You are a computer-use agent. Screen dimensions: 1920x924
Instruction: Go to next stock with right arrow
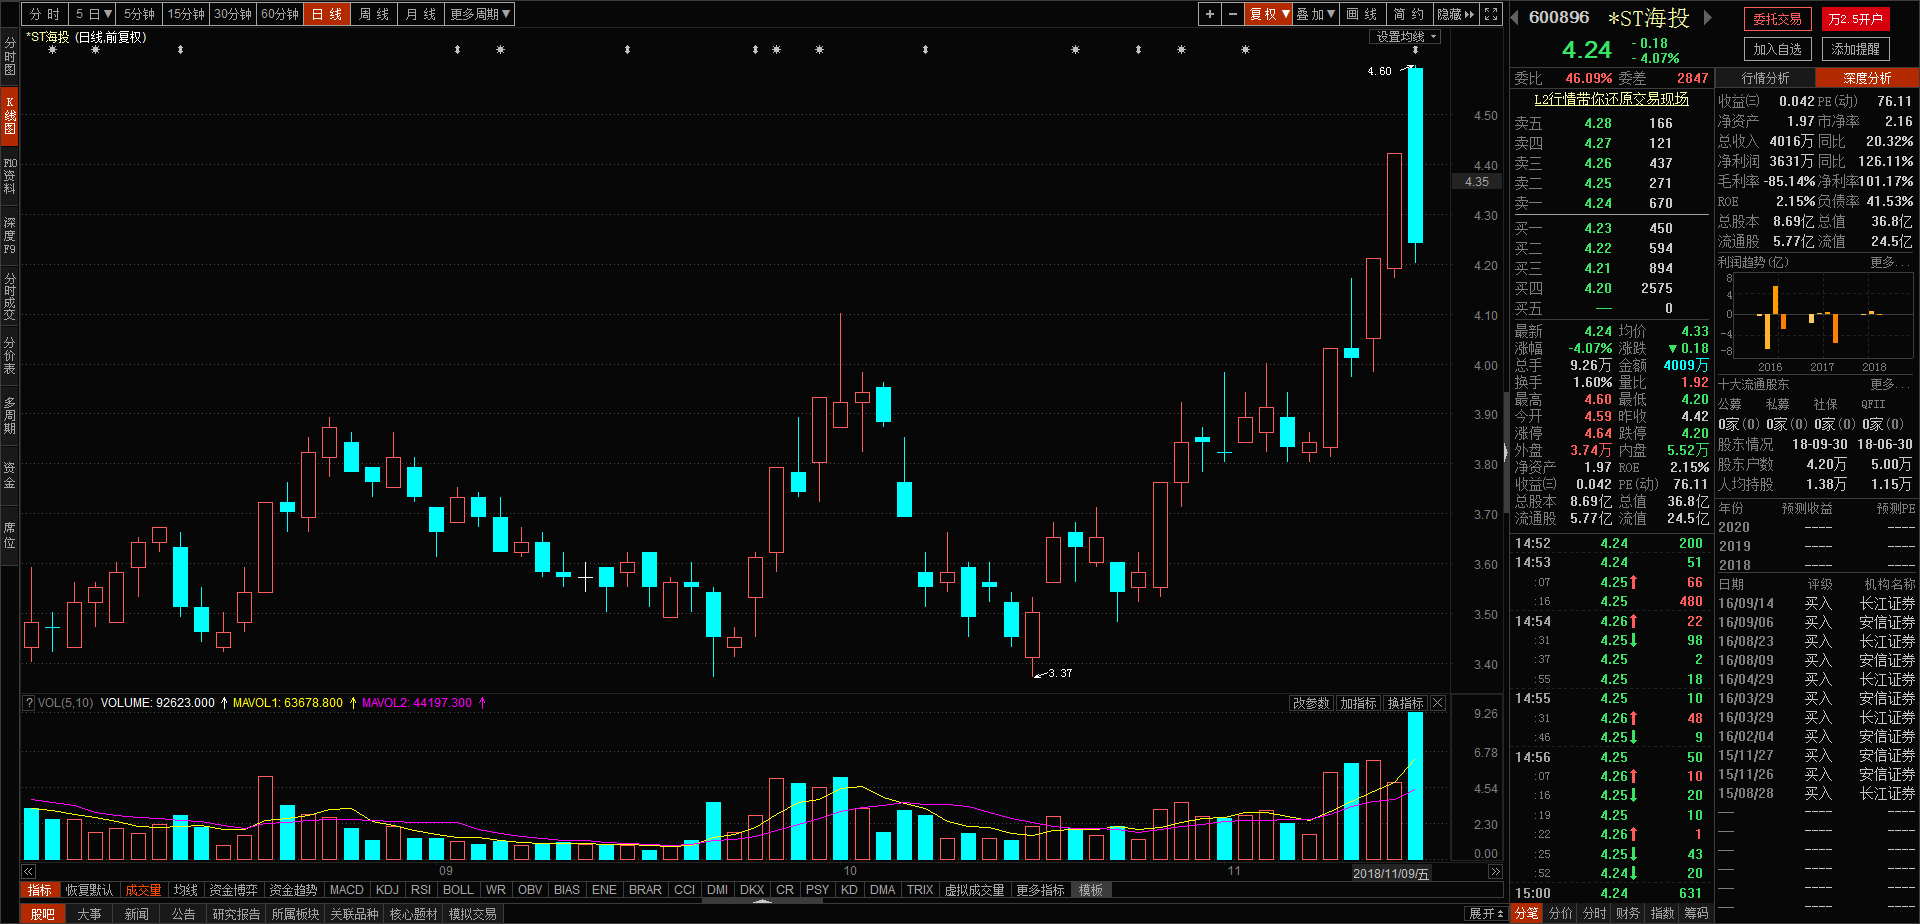(x=1708, y=18)
